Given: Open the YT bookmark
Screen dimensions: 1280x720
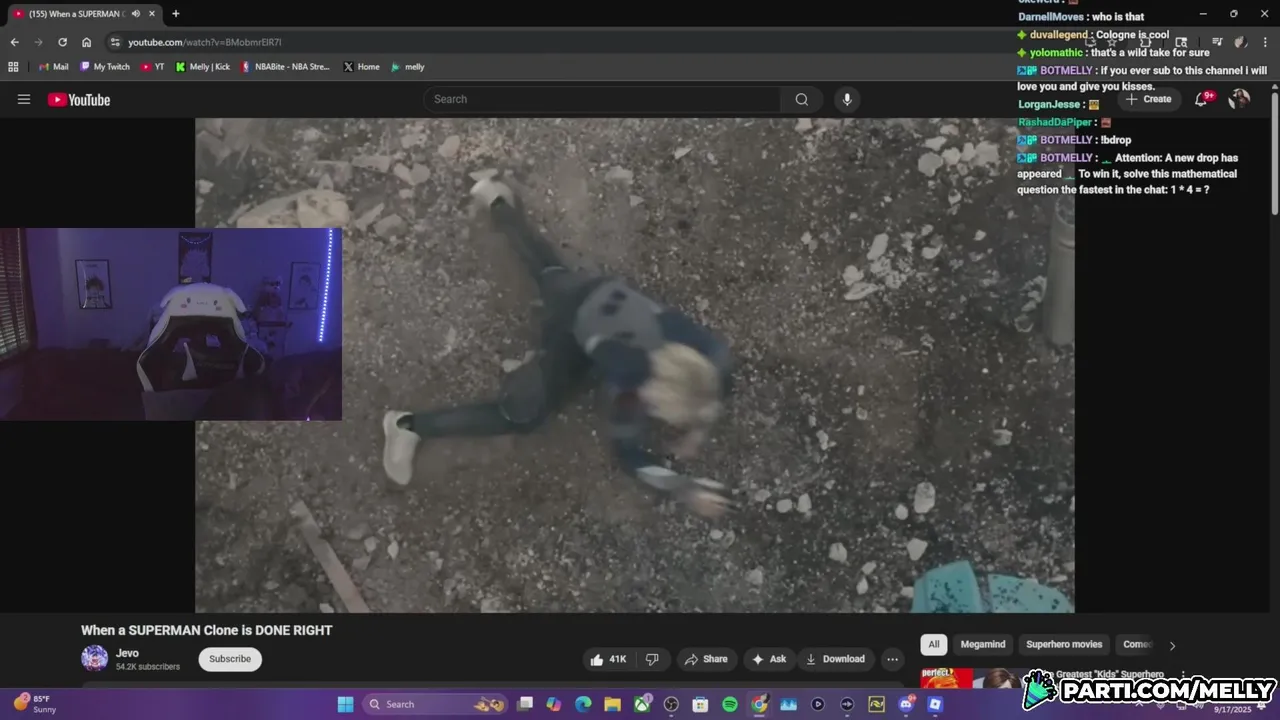Looking at the screenshot, I should point(153,67).
